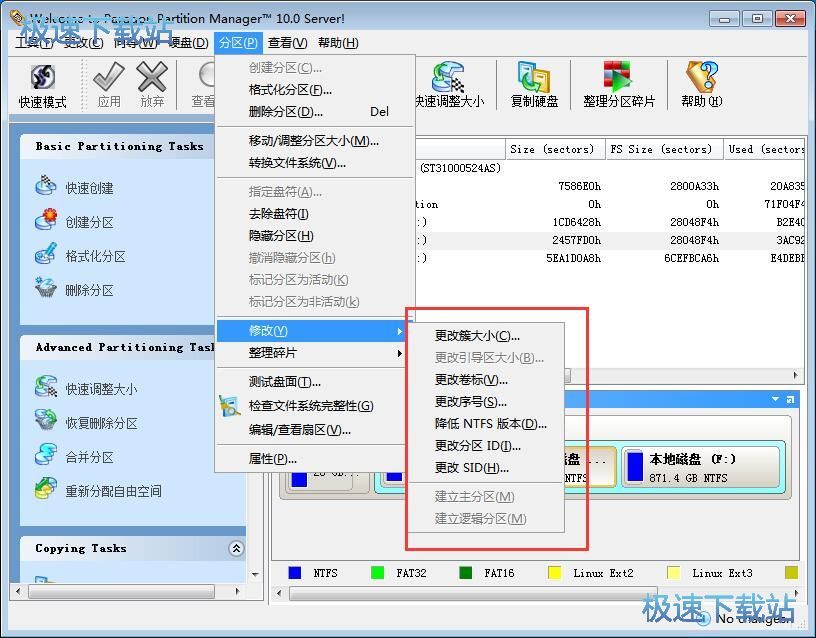Click the FS Size (sectors) column header

pyautogui.click(x=664, y=149)
